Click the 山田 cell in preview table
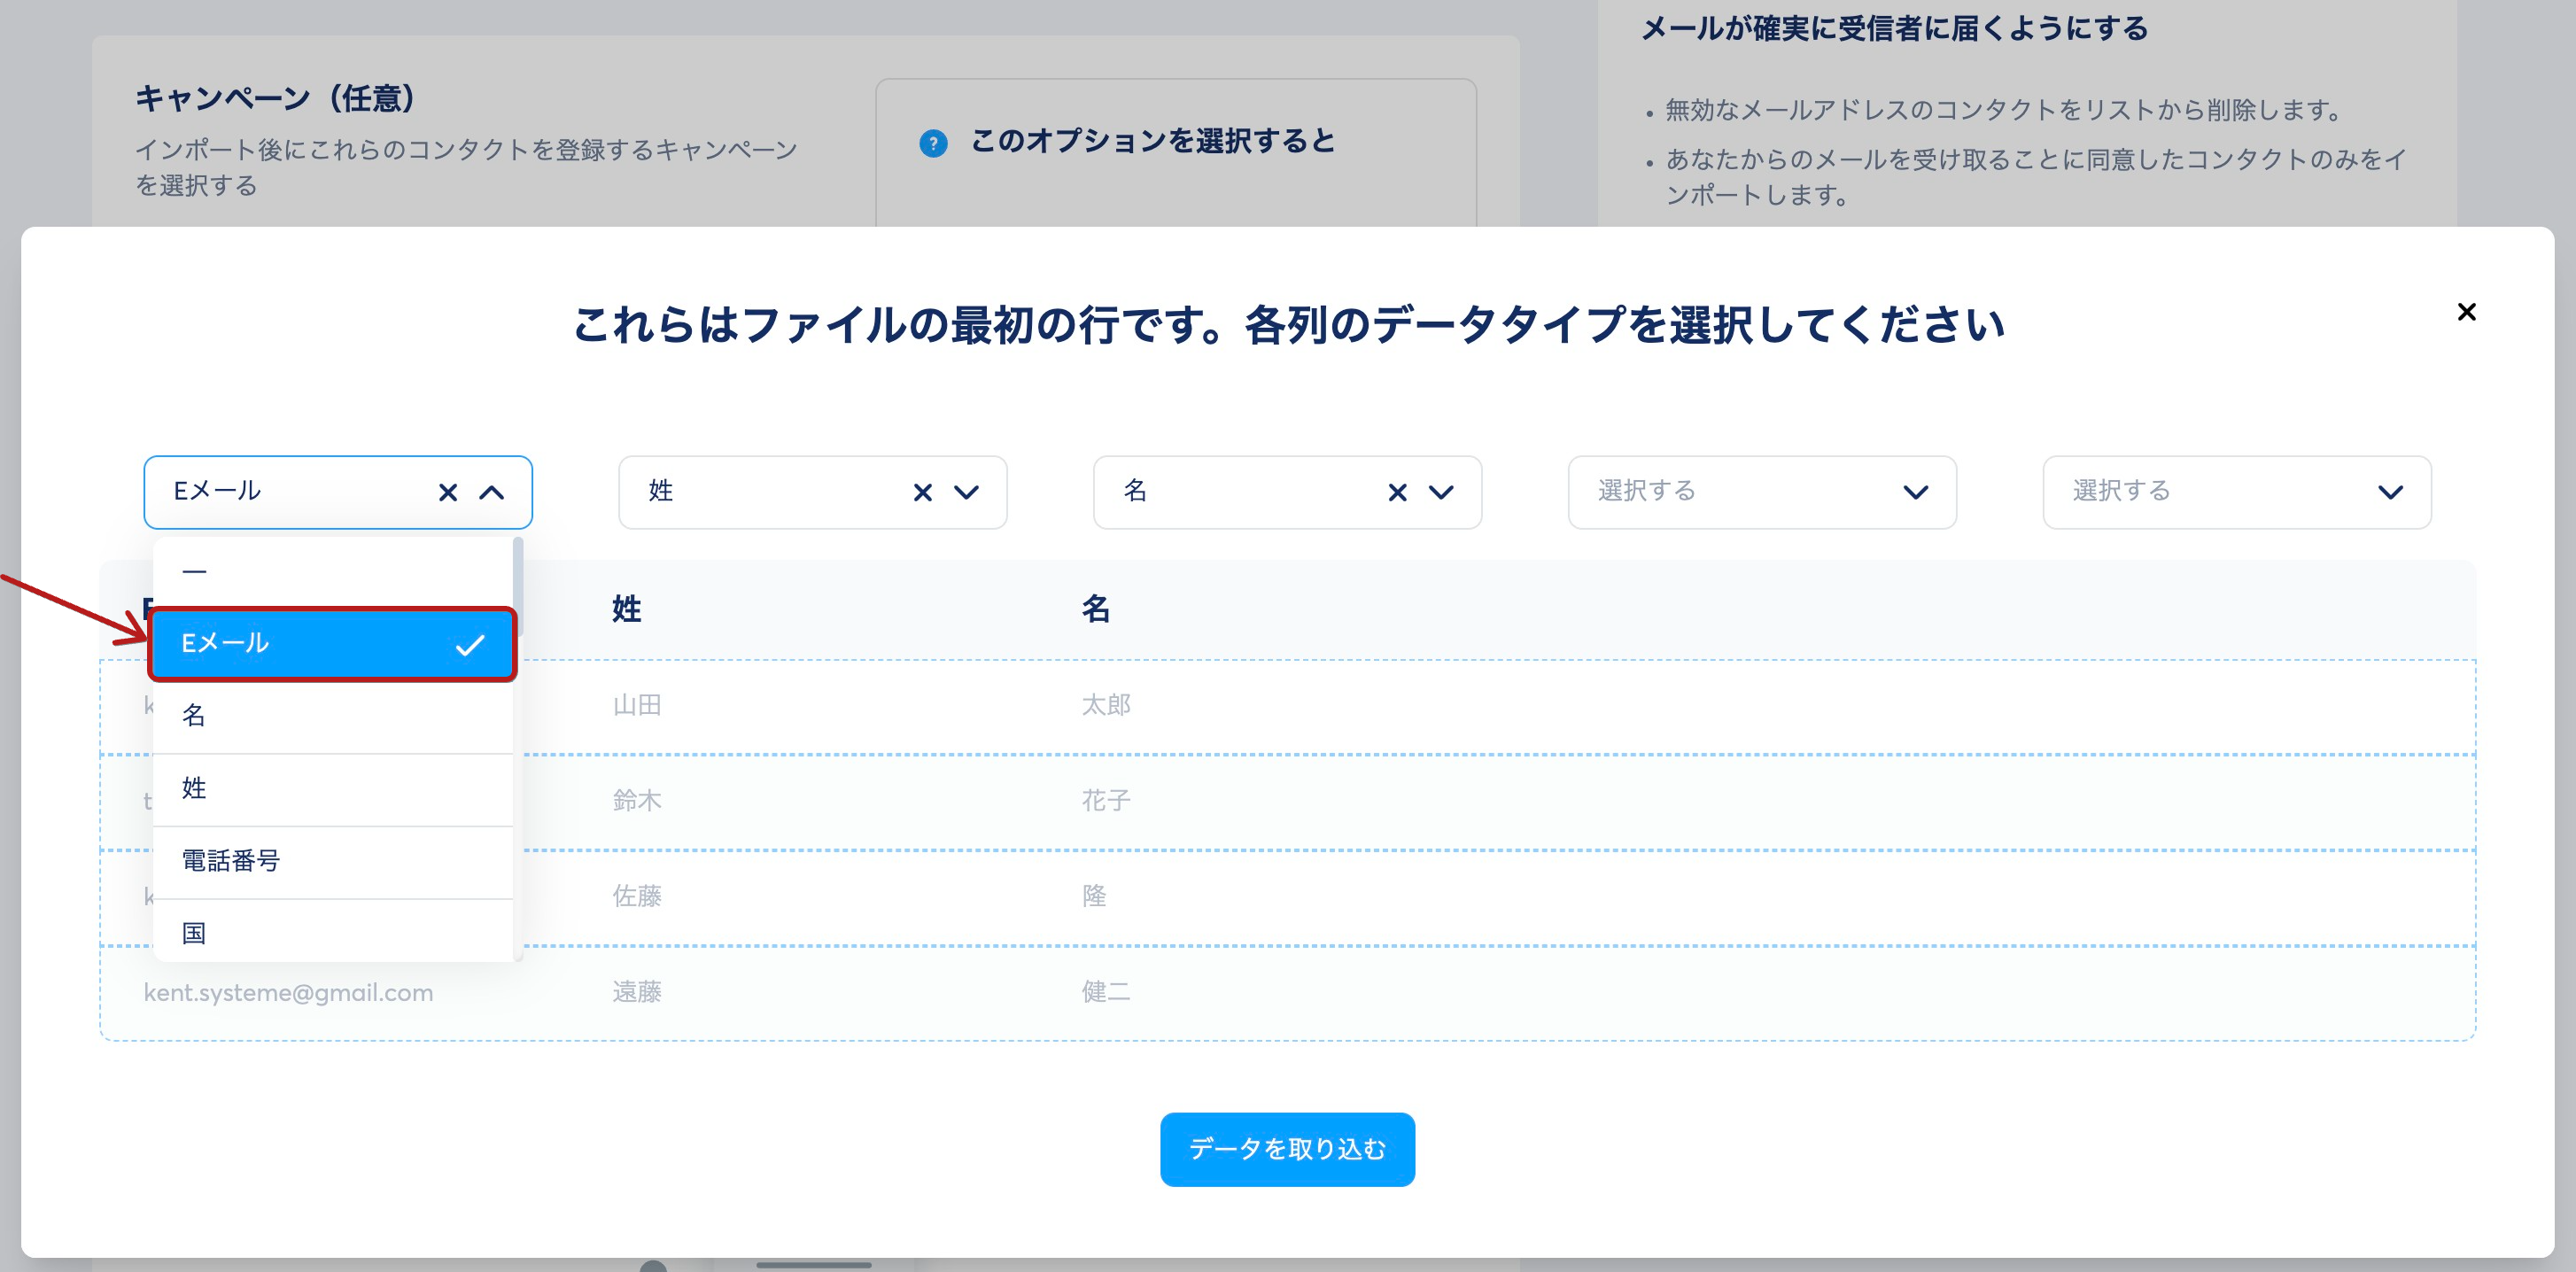Image resolution: width=2576 pixels, height=1272 pixels. pyautogui.click(x=637, y=706)
